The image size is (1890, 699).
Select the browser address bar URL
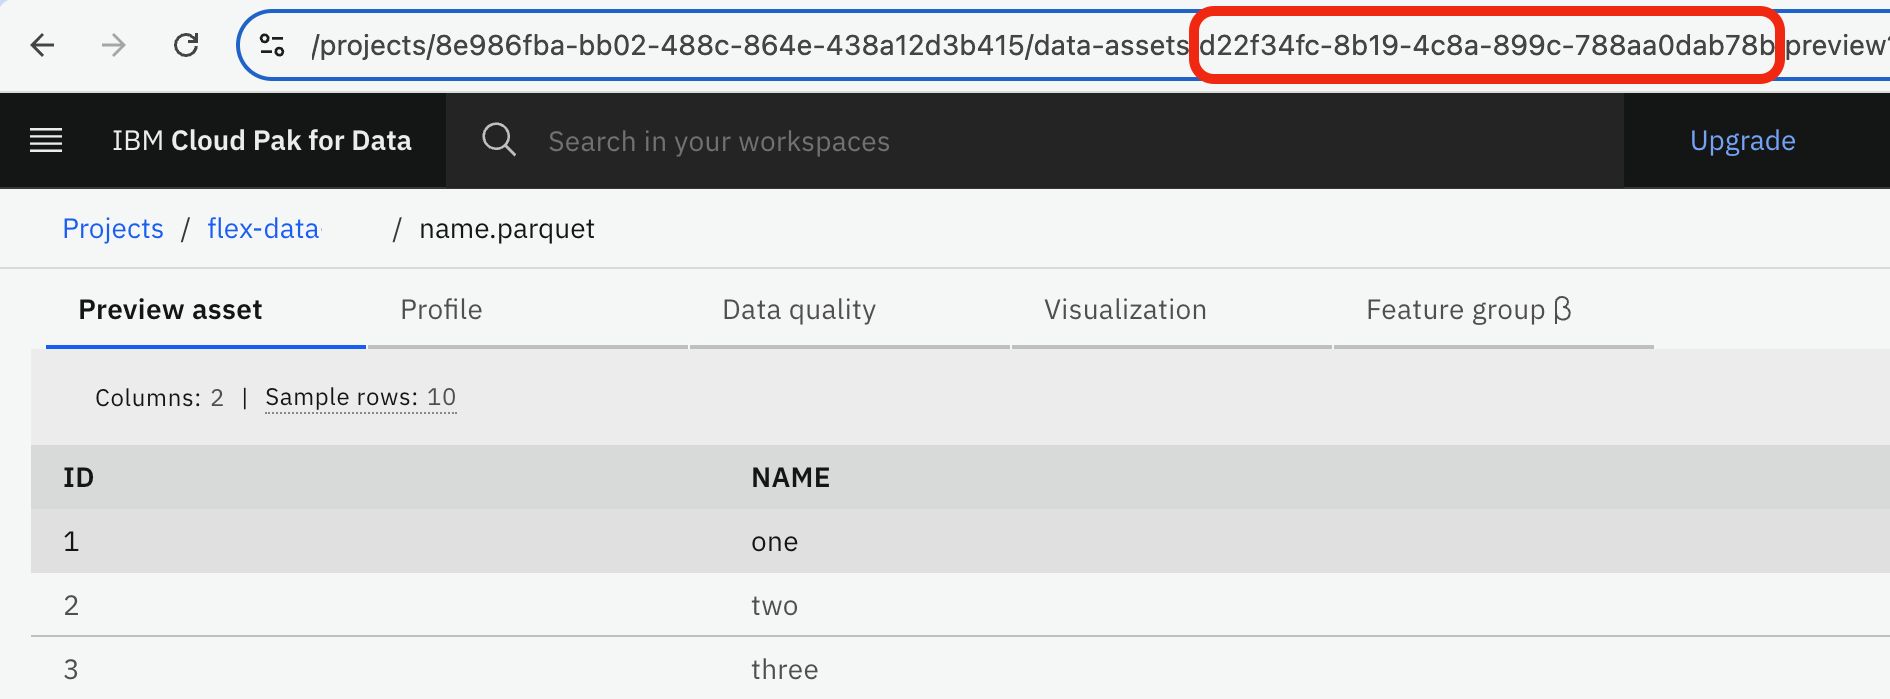click(700, 45)
